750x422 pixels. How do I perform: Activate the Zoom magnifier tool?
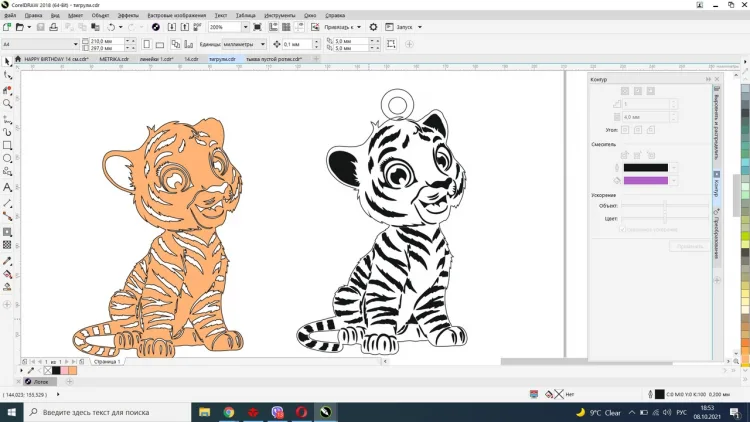coord(7,103)
